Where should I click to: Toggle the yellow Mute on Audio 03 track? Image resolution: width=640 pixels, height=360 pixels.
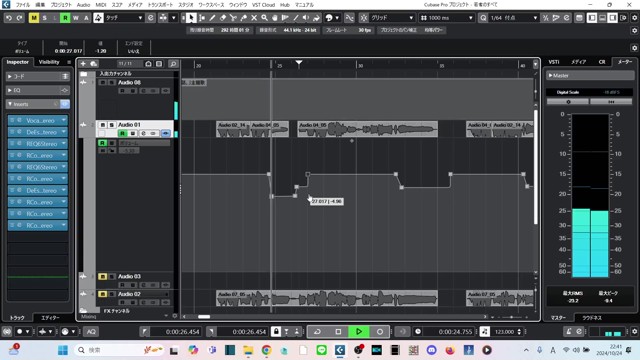click(102, 276)
